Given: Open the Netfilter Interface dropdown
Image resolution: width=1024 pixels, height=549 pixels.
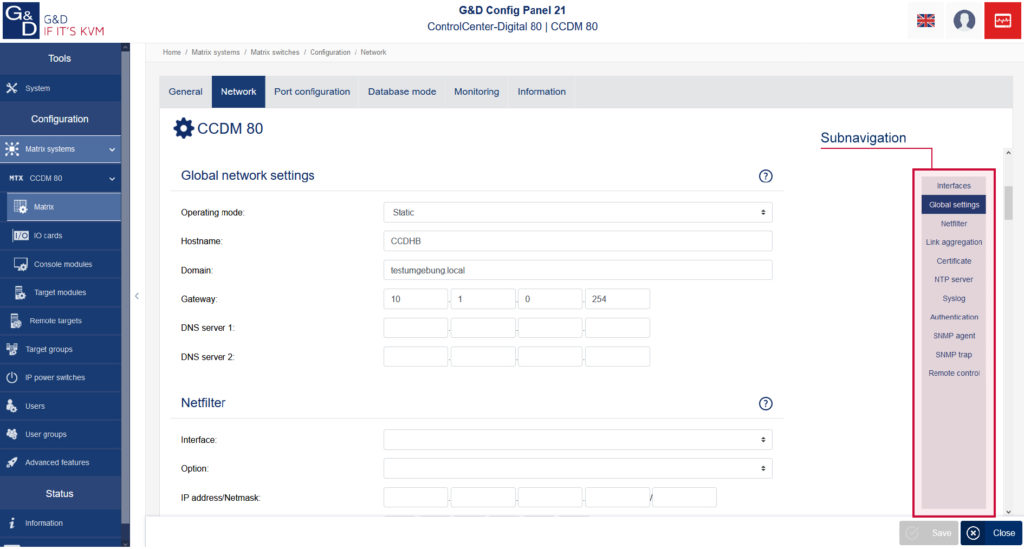Looking at the screenshot, I should pyautogui.click(x=577, y=440).
